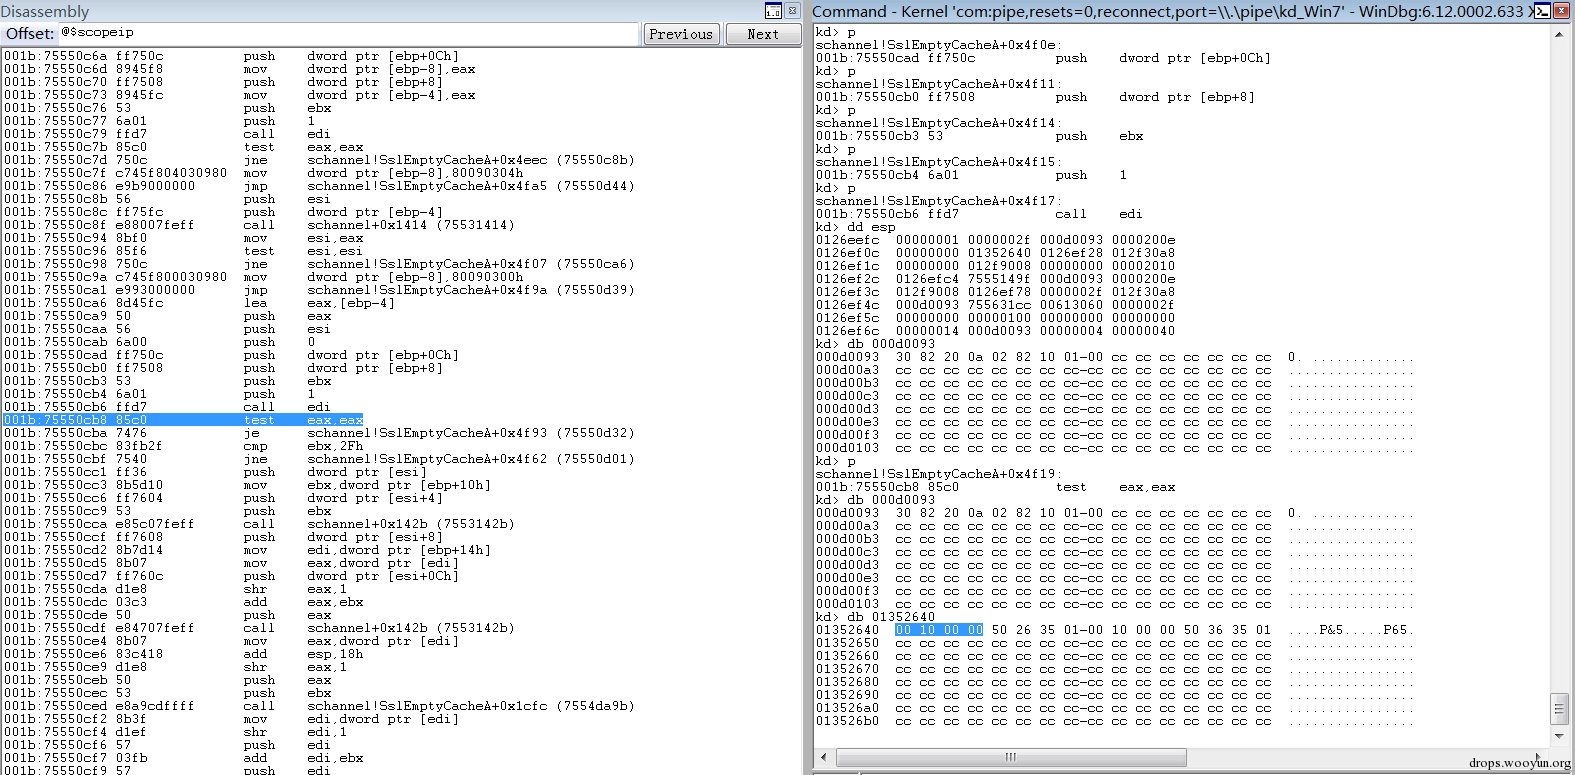Click highlighted bytes '00 10 00 00' at 01352640
Image resolution: width=1575 pixels, height=775 pixels.
pos(939,630)
